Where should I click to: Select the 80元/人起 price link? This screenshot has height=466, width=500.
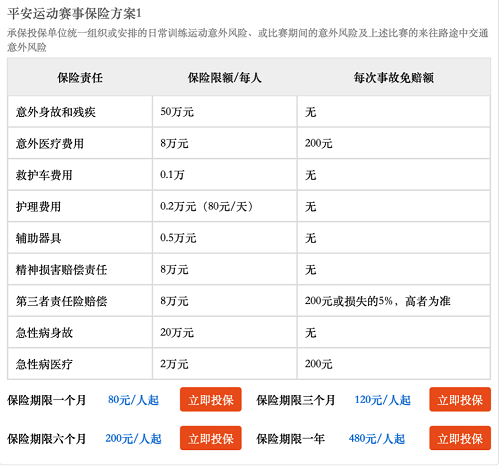pos(133,400)
